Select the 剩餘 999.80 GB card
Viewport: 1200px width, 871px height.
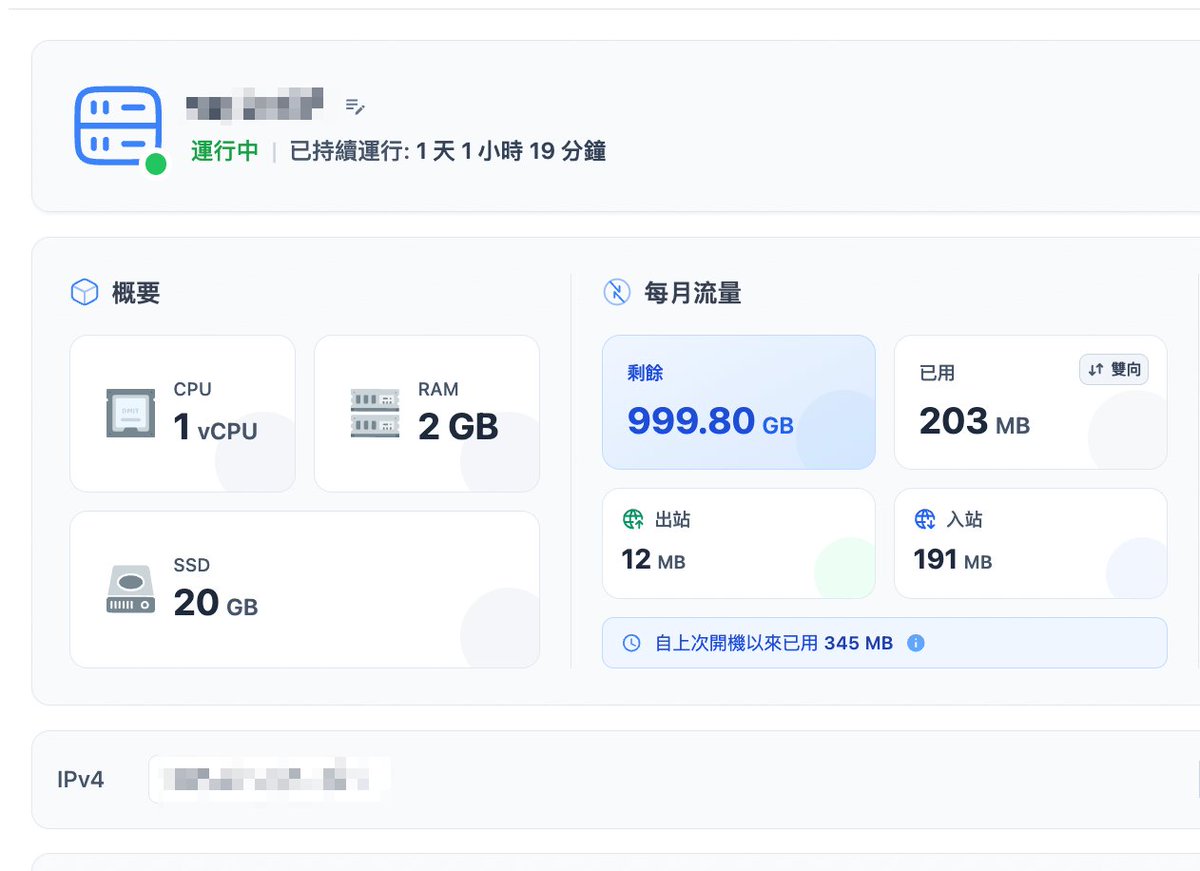(x=739, y=402)
